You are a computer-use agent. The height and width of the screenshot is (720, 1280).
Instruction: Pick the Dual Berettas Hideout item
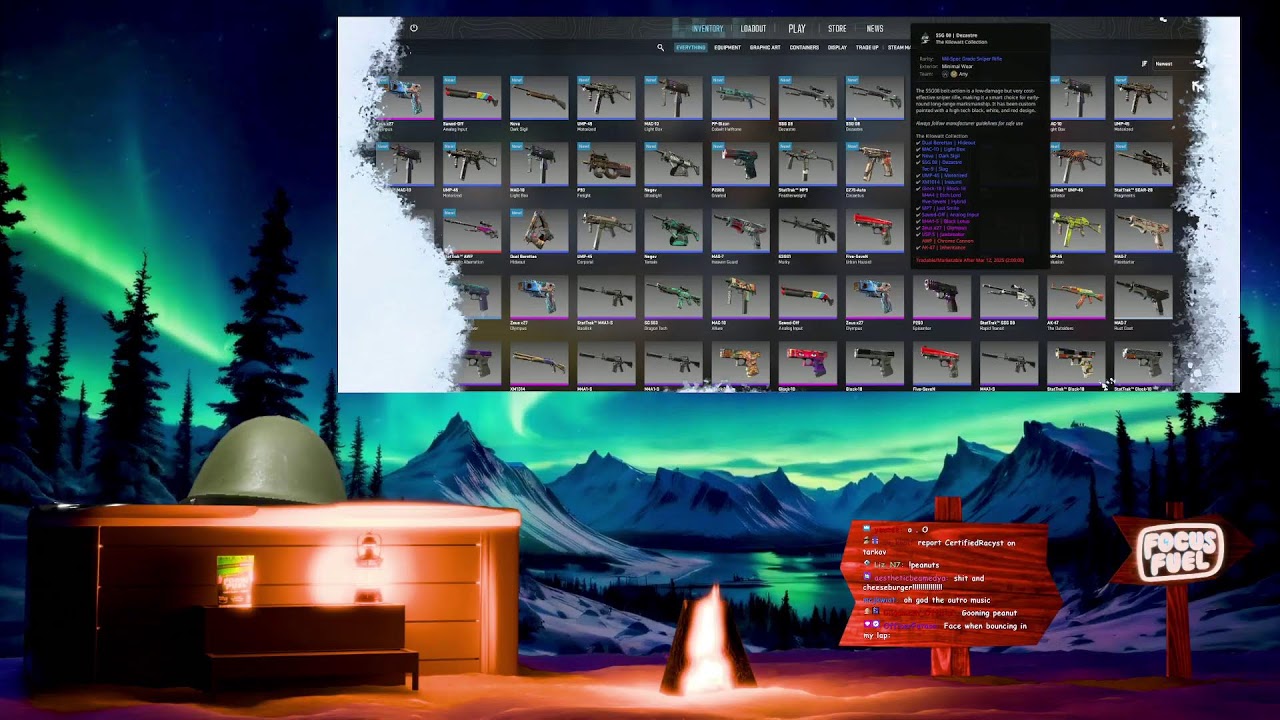tap(539, 236)
